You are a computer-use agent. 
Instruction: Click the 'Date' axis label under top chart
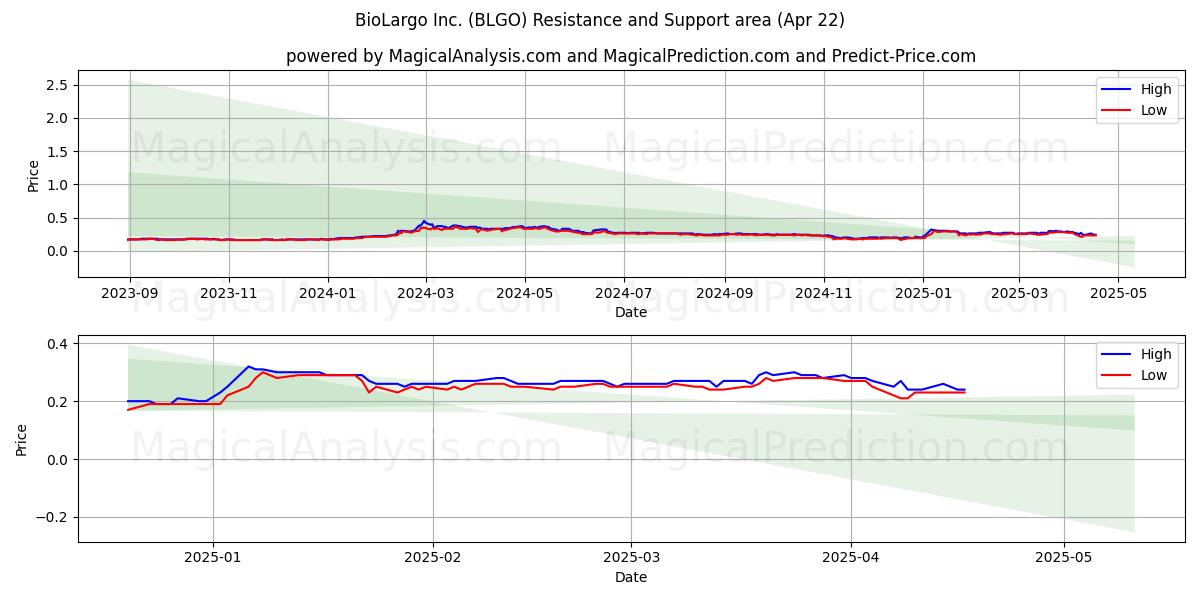tap(631, 312)
